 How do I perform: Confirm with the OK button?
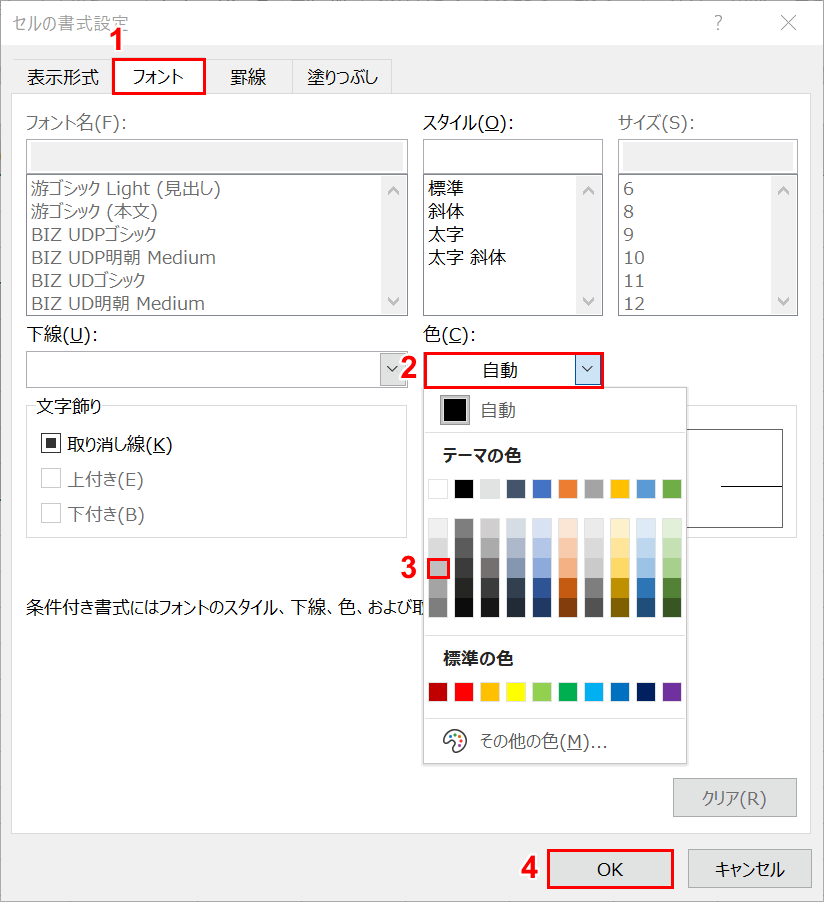point(610,869)
